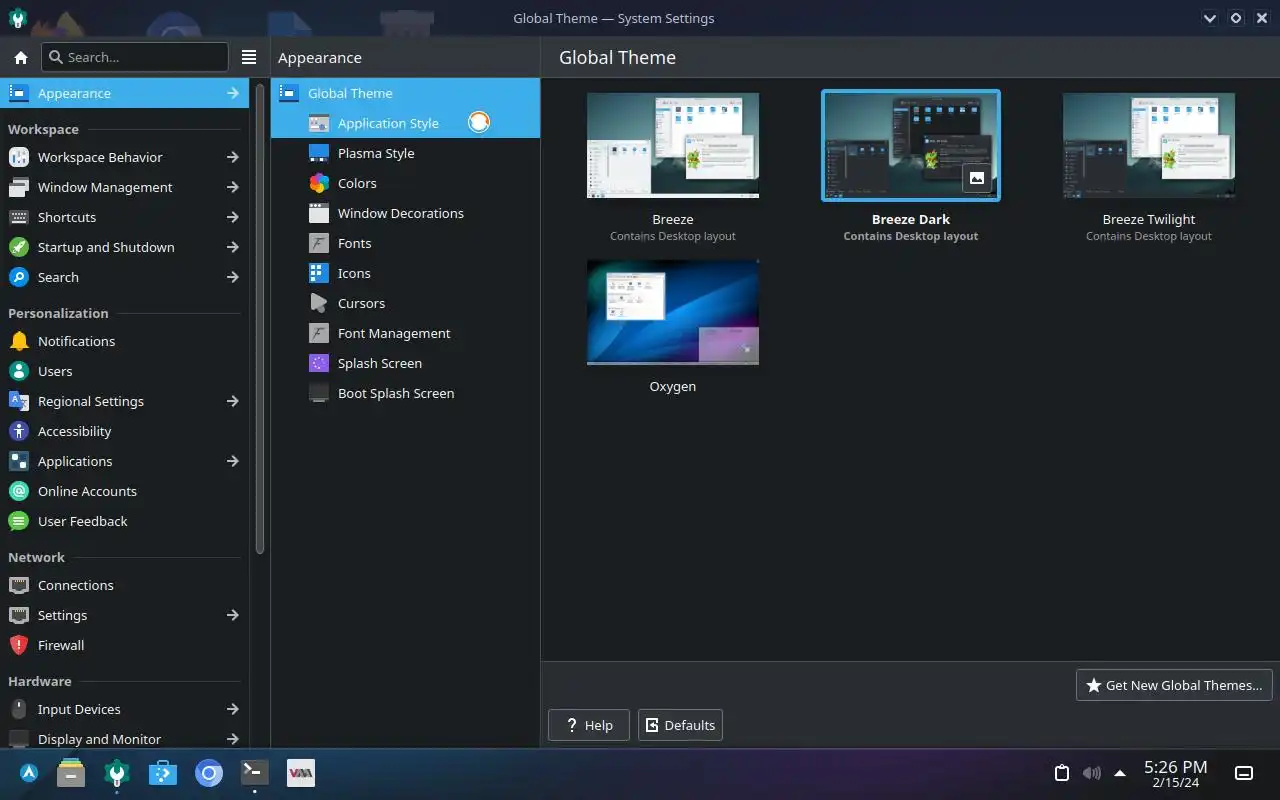
Task: Select the Breeze Twilight theme thumbnail
Action: point(1149,145)
